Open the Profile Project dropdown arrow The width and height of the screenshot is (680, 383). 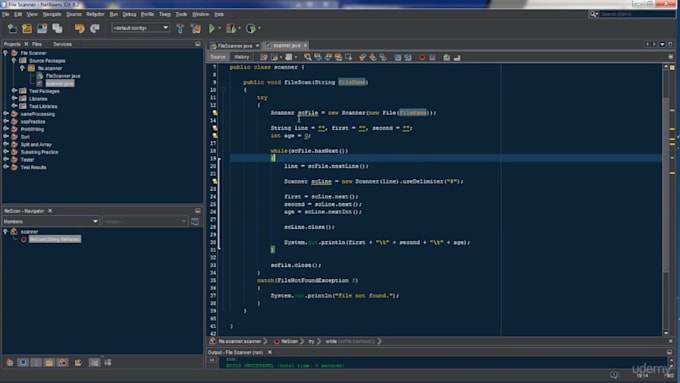tap(259, 29)
